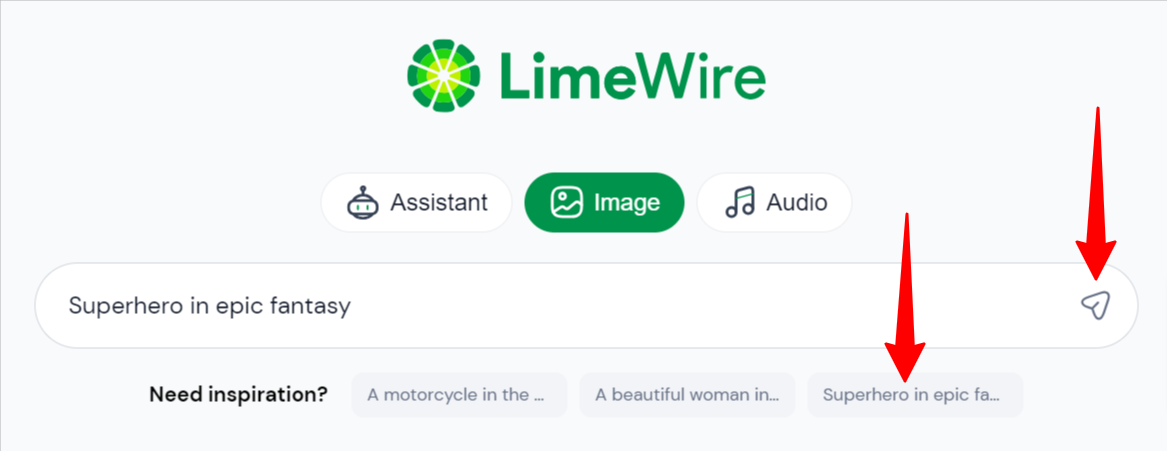The image size is (1167, 451).
Task: Select the Image tab label
Action: click(x=626, y=203)
